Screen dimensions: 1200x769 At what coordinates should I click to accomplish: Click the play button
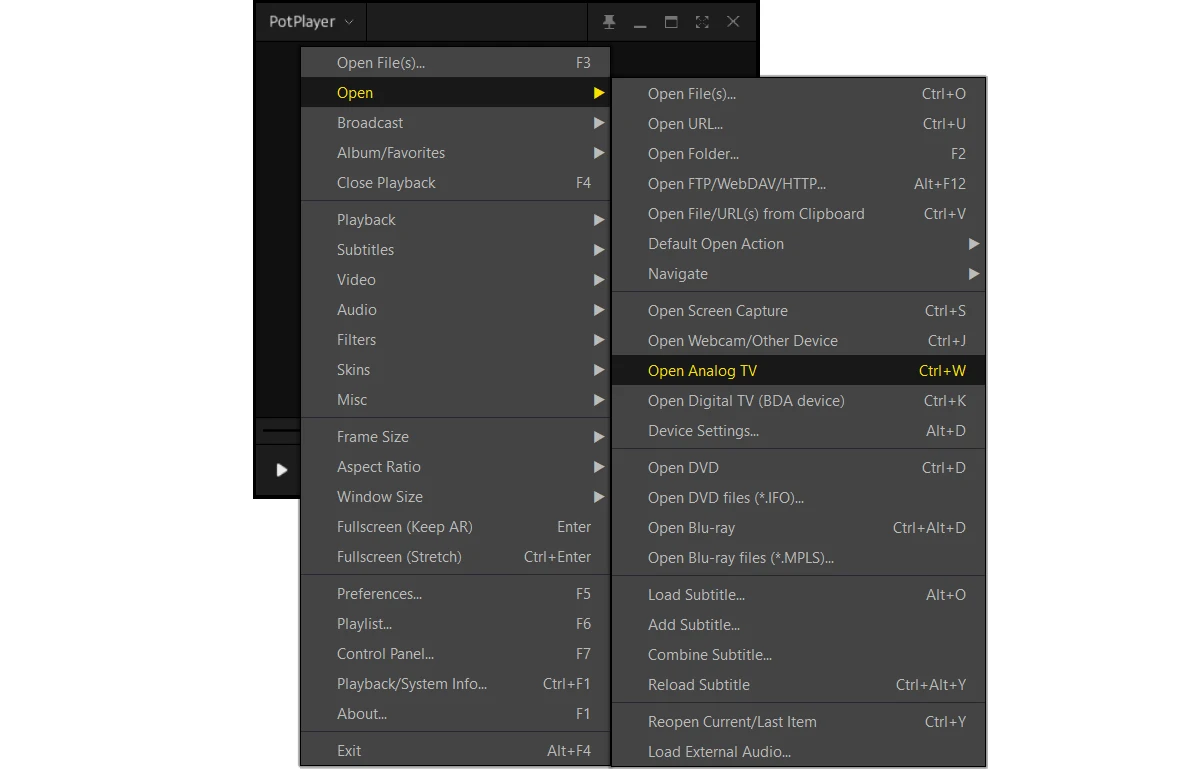click(x=282, y=469)
